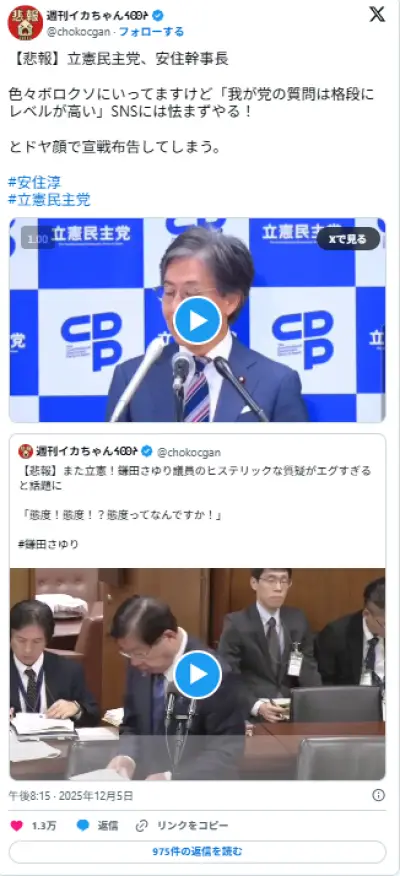
Task: Open the @chokocgan handle at top
Action: pyautogui.click(x=78, y=32)
